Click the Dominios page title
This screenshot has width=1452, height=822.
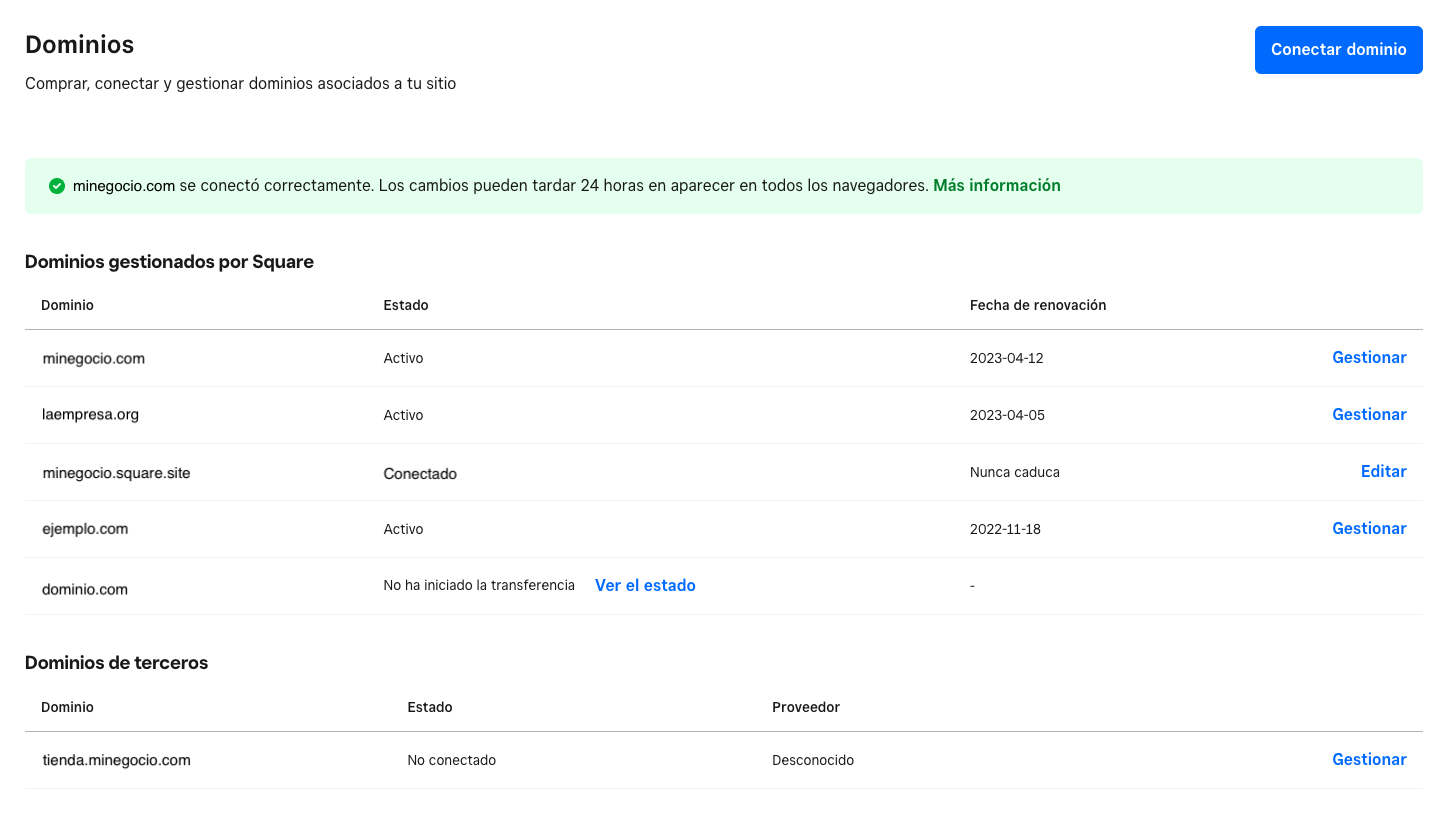[80, 45]
